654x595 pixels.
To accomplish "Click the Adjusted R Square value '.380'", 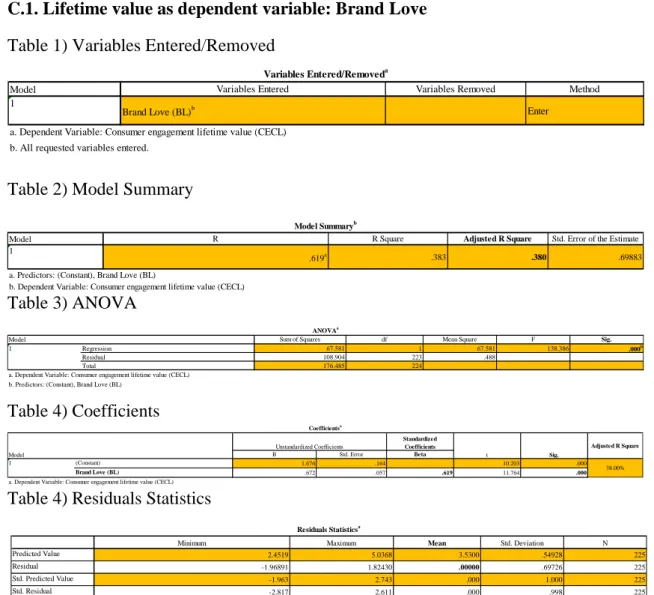I will tap(539, 257).
